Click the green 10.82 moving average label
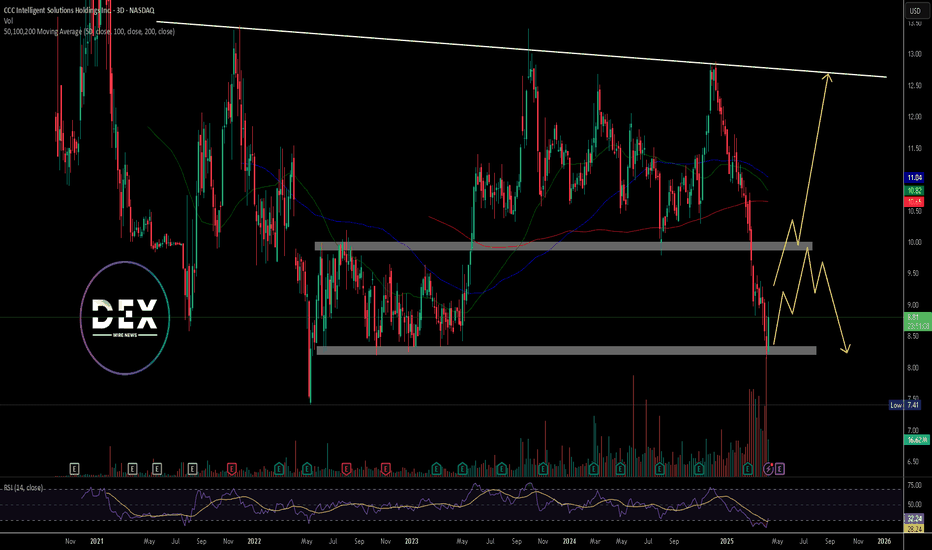The width and height of the screenshot is (932, 550). [915, 190]
